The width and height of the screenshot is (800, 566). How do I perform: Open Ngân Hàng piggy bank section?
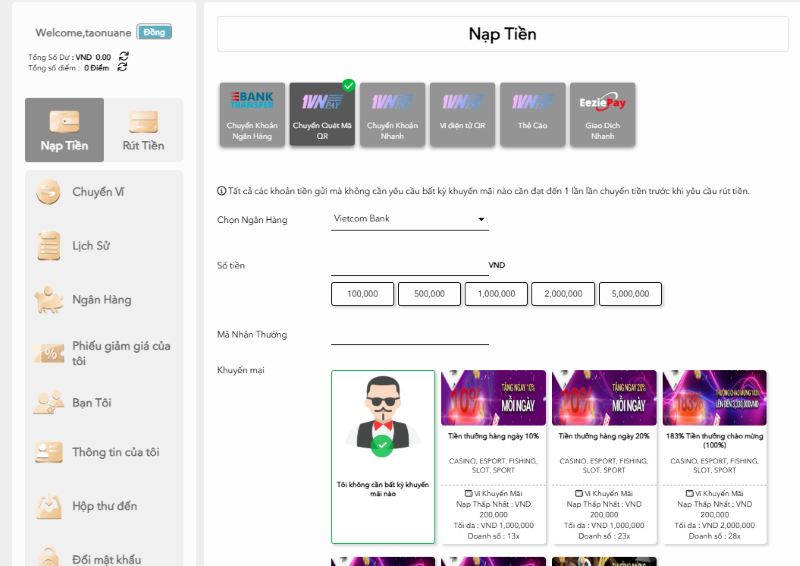(x=101, y=299)
